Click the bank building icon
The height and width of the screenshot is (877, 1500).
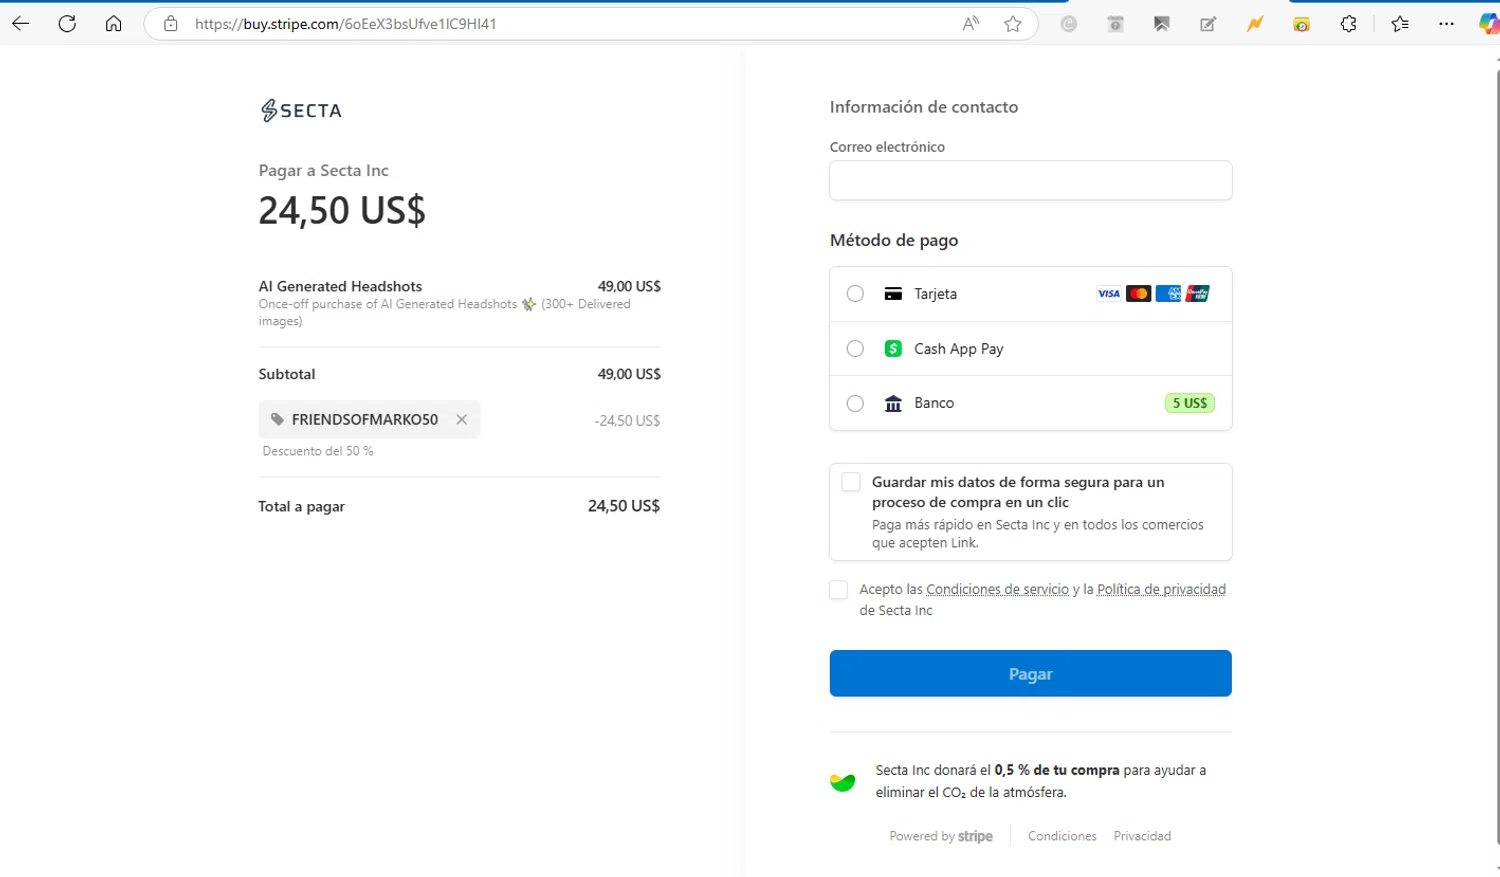pos(893,403)
